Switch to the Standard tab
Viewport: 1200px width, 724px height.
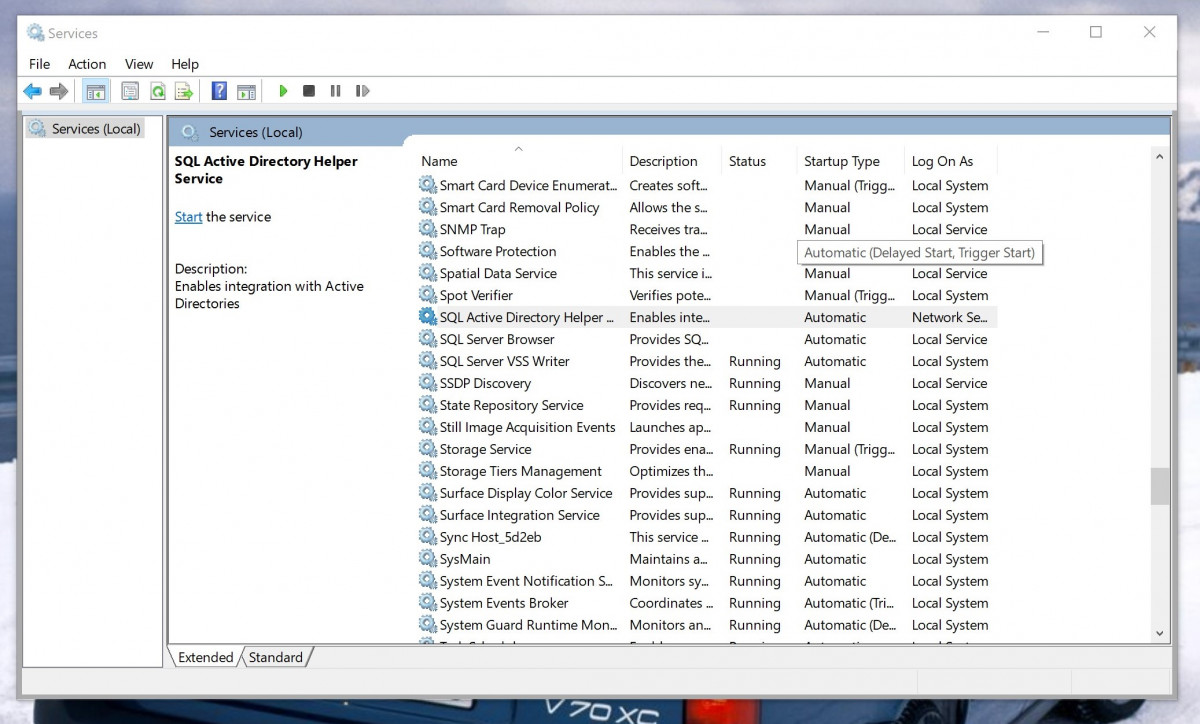pos(276,657)
